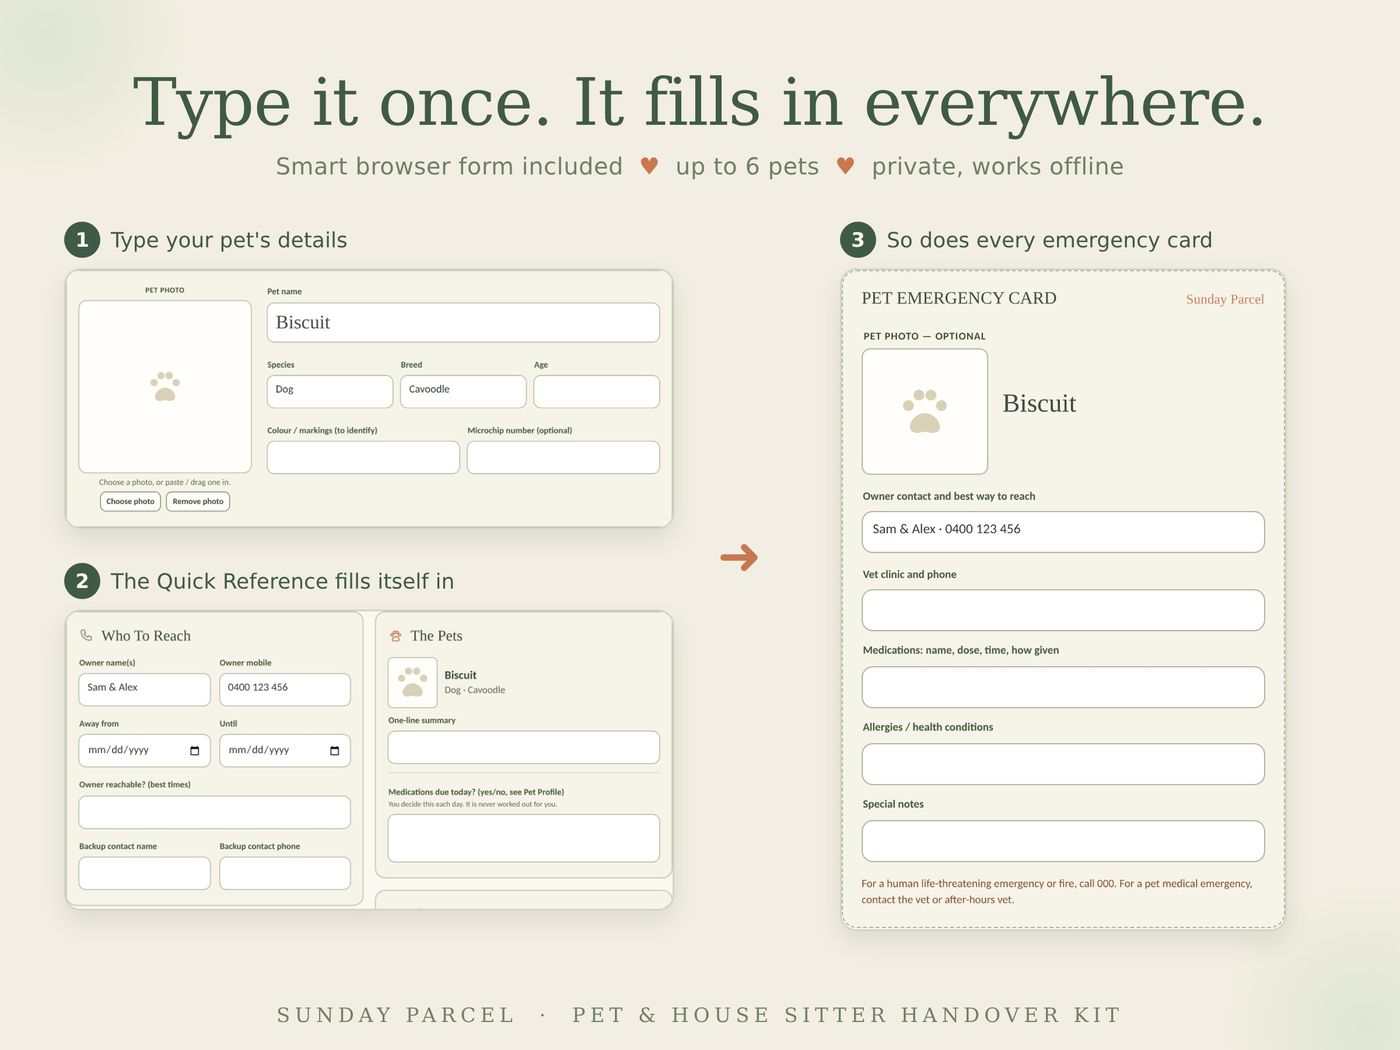Viewport: 1400px width, 1050px height.
Task: Focus the Owner reachable best times field
Action: tap(215, 812)
